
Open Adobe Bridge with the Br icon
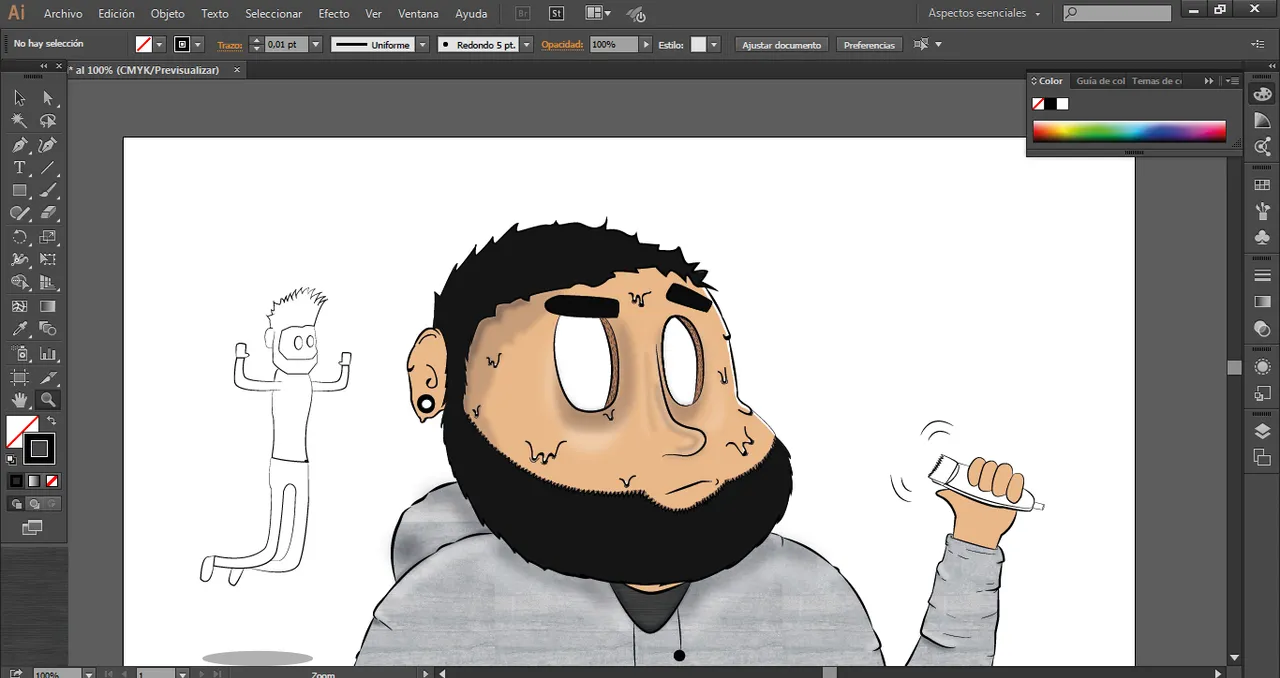point(523,14)
